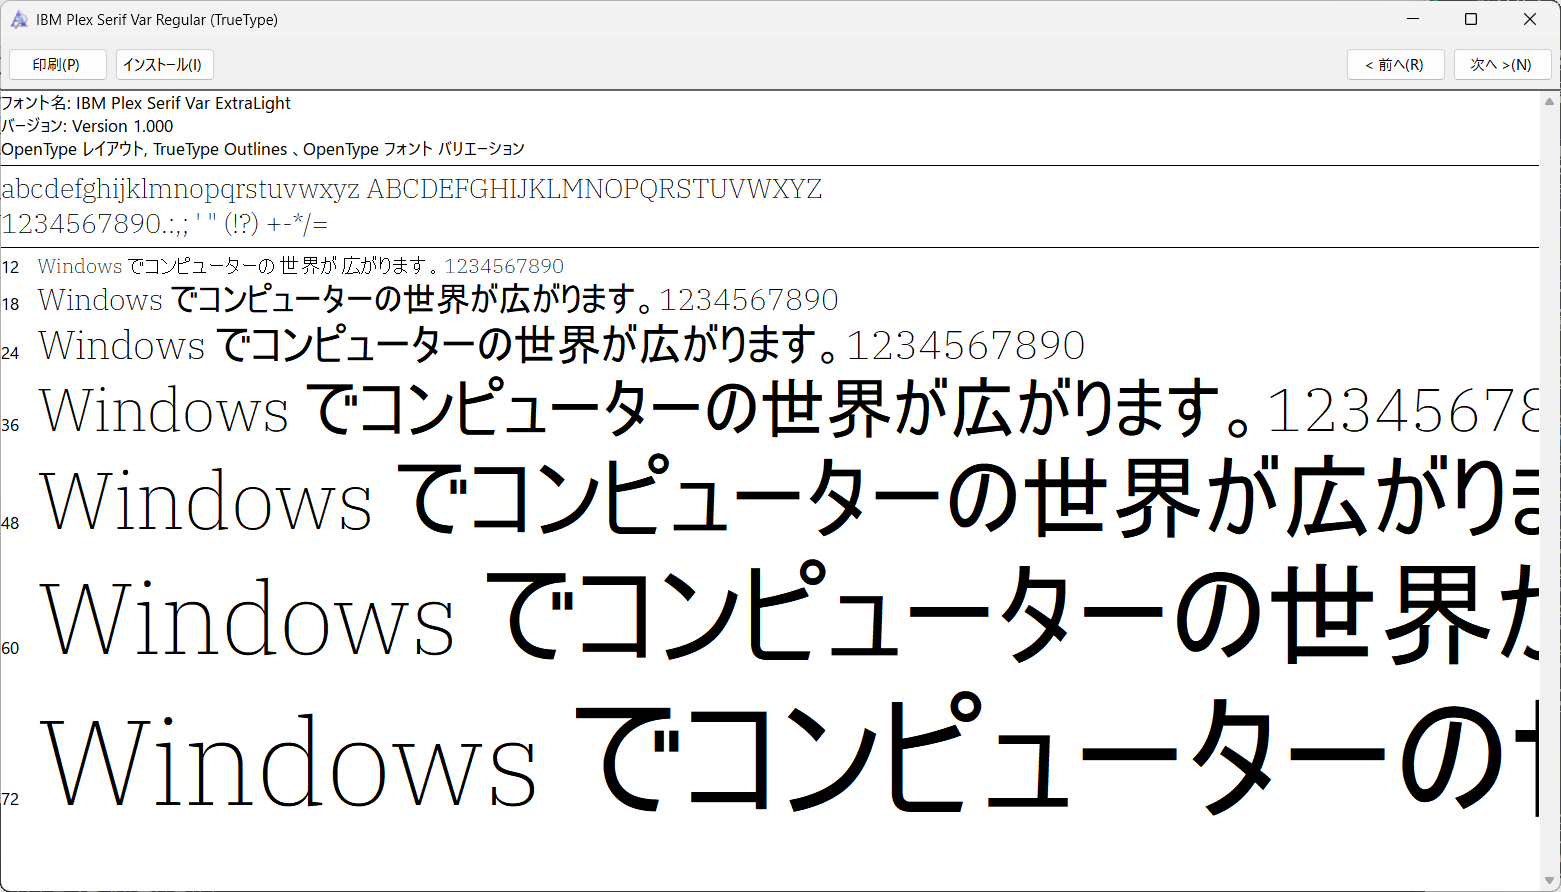Click the size label '60'
This screenshot has height=892, width=1561.
[x=10, y=648]
